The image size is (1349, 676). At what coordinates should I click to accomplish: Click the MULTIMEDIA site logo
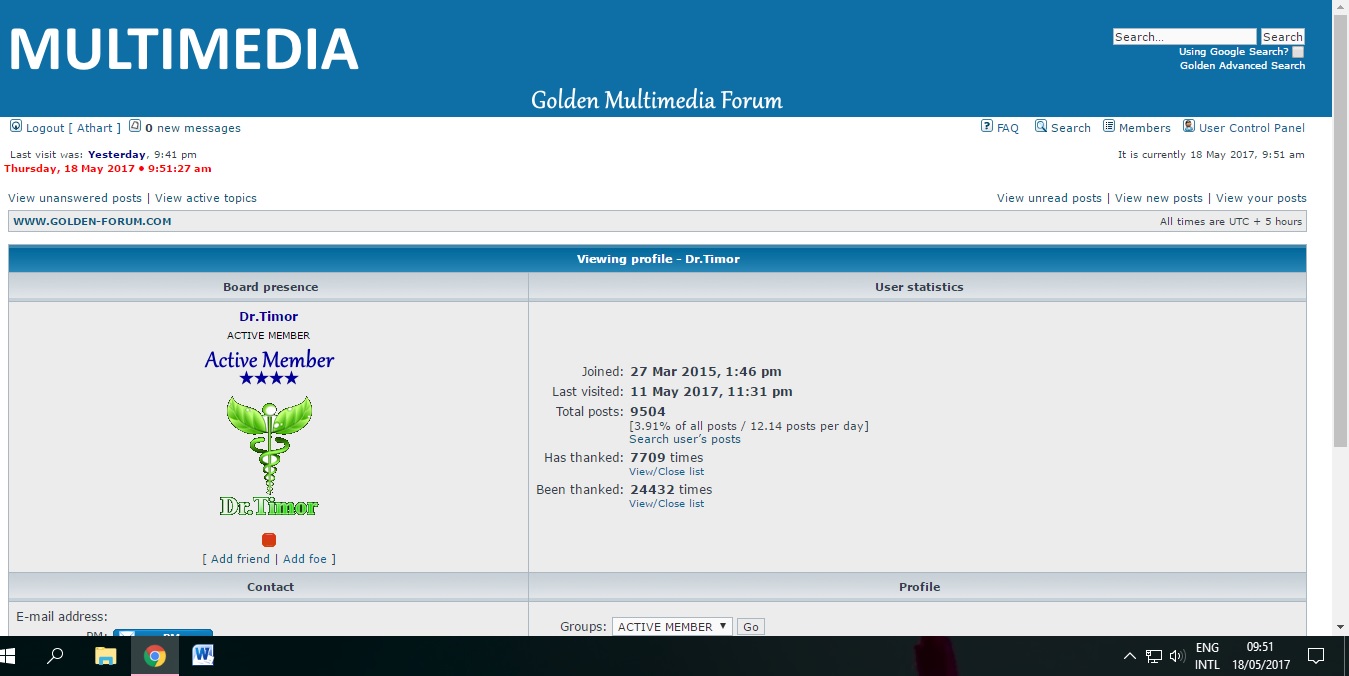click(183, 49)
